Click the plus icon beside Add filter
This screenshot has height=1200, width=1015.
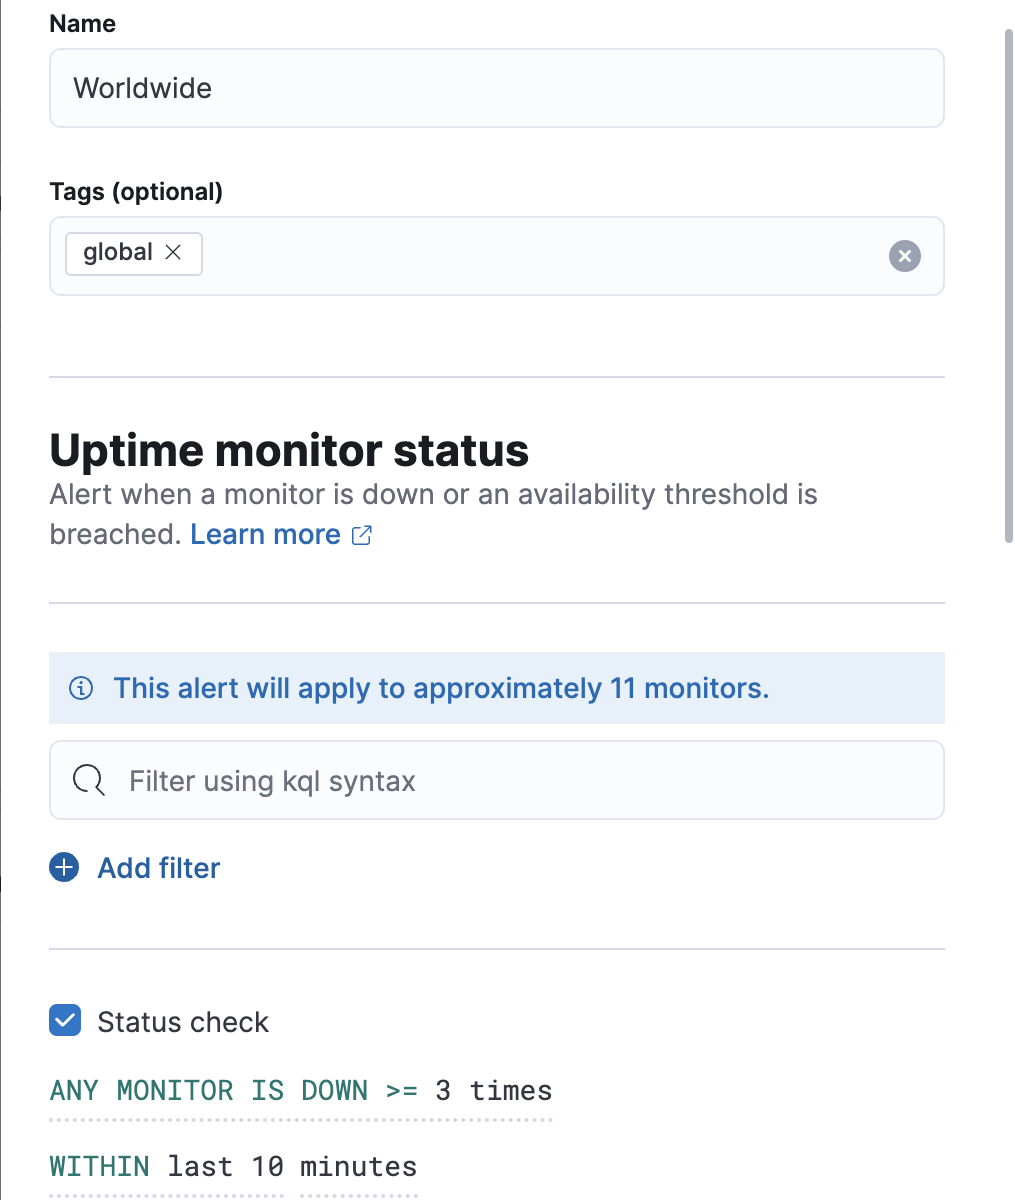[x=63, y=867]
